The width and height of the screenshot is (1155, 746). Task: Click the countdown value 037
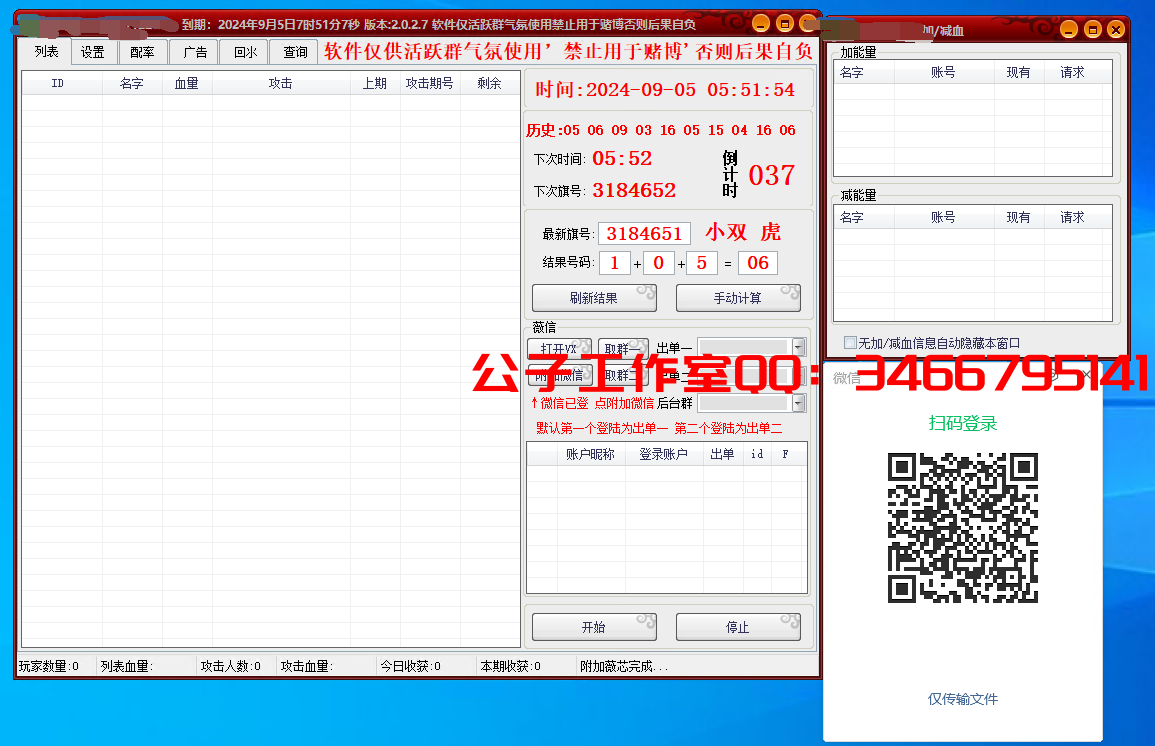772,175
